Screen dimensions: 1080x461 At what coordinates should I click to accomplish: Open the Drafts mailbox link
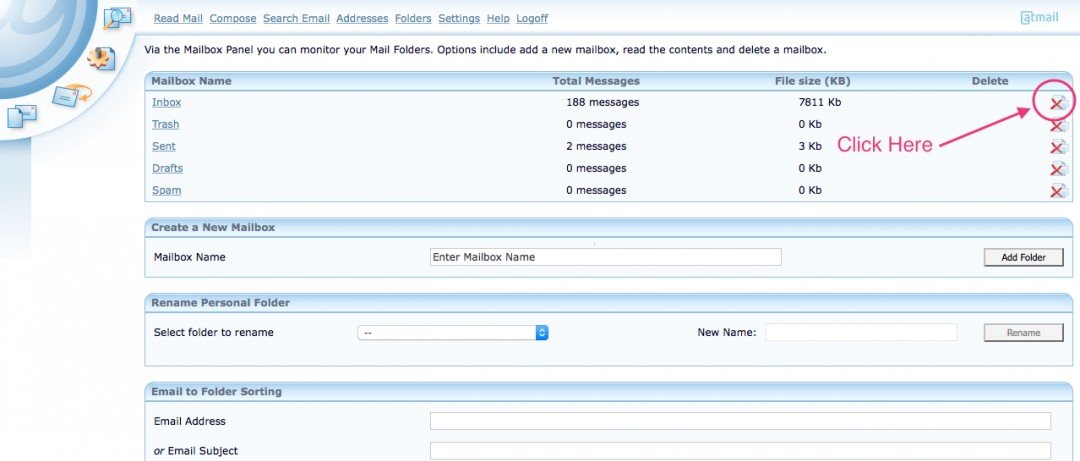coord(167,168)
